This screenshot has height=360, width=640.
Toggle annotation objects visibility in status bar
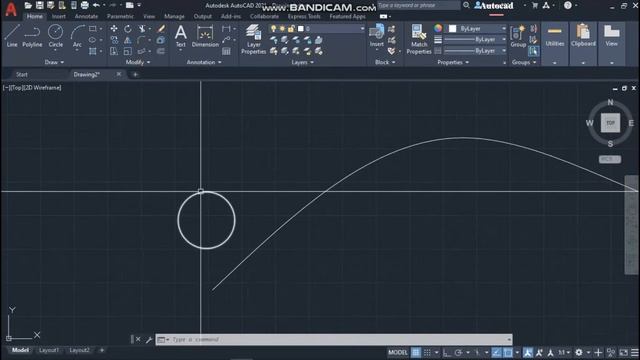pyautogui.click(x=528, y=352)
